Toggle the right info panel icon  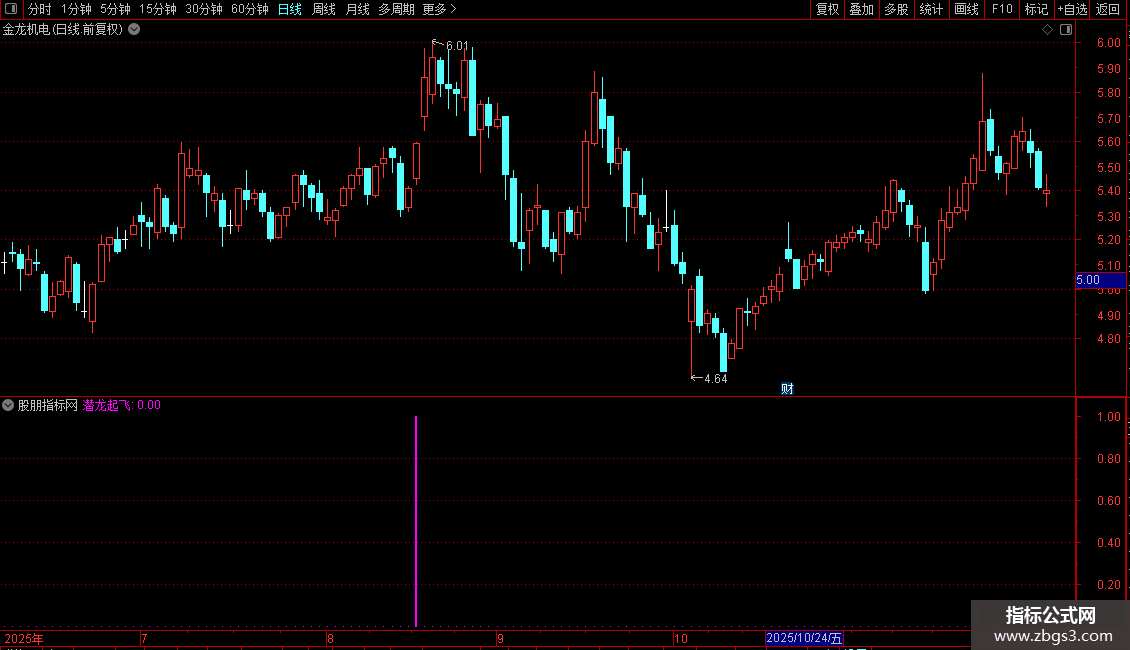[1066, 30]
